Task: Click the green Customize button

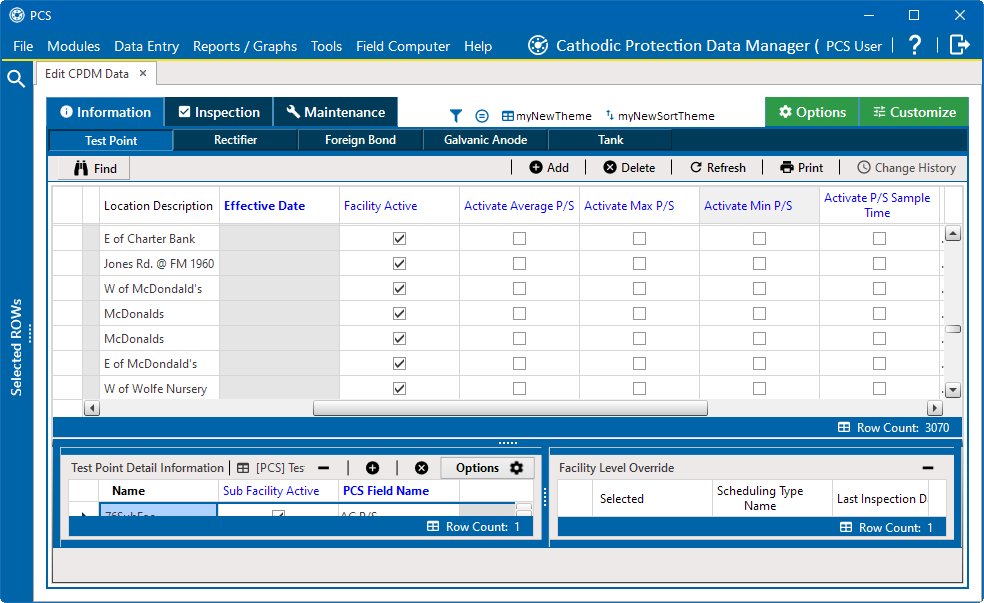Action: tap(914, 112)
